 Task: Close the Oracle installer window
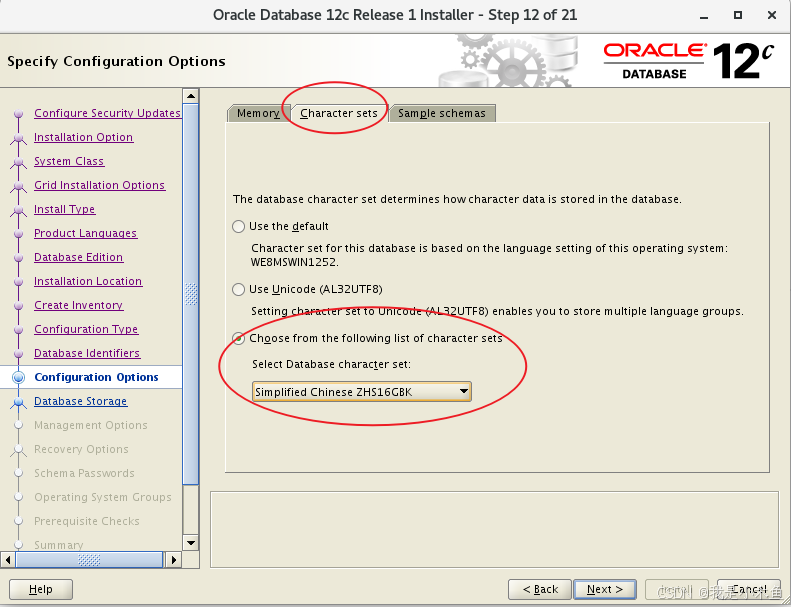coord(771,16)
